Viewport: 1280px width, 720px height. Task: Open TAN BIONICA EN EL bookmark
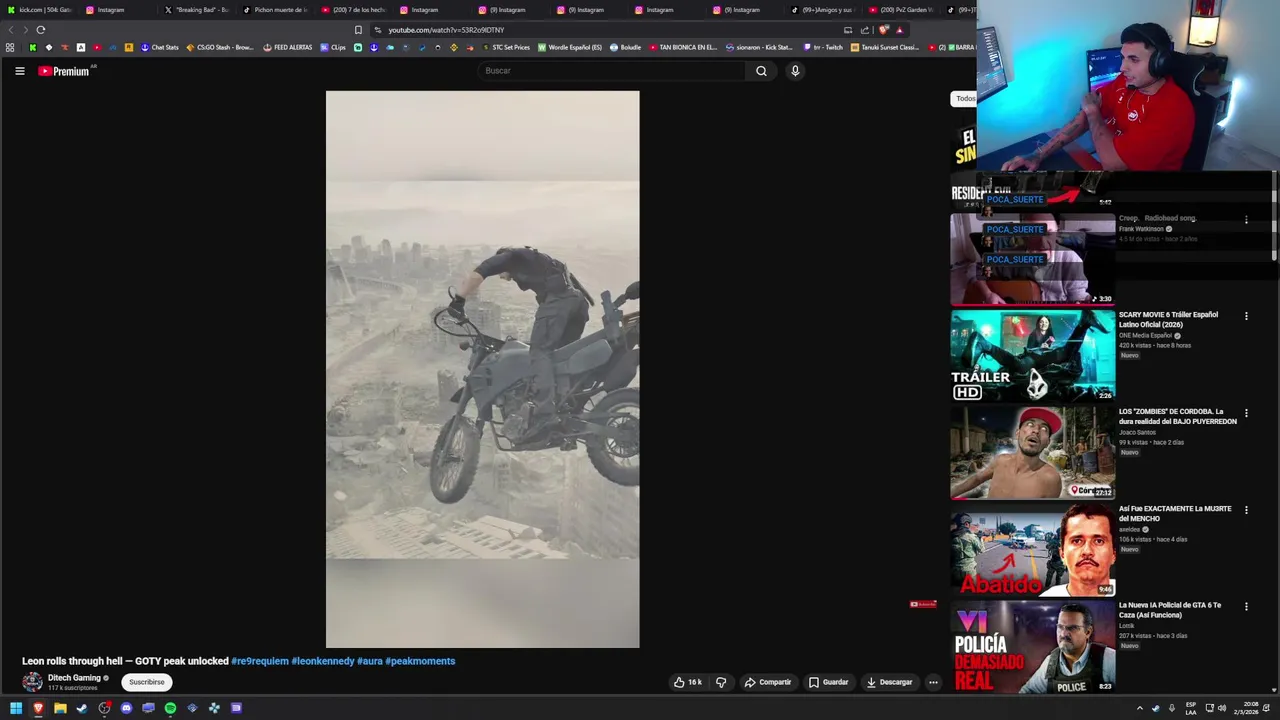pos(683,47)
